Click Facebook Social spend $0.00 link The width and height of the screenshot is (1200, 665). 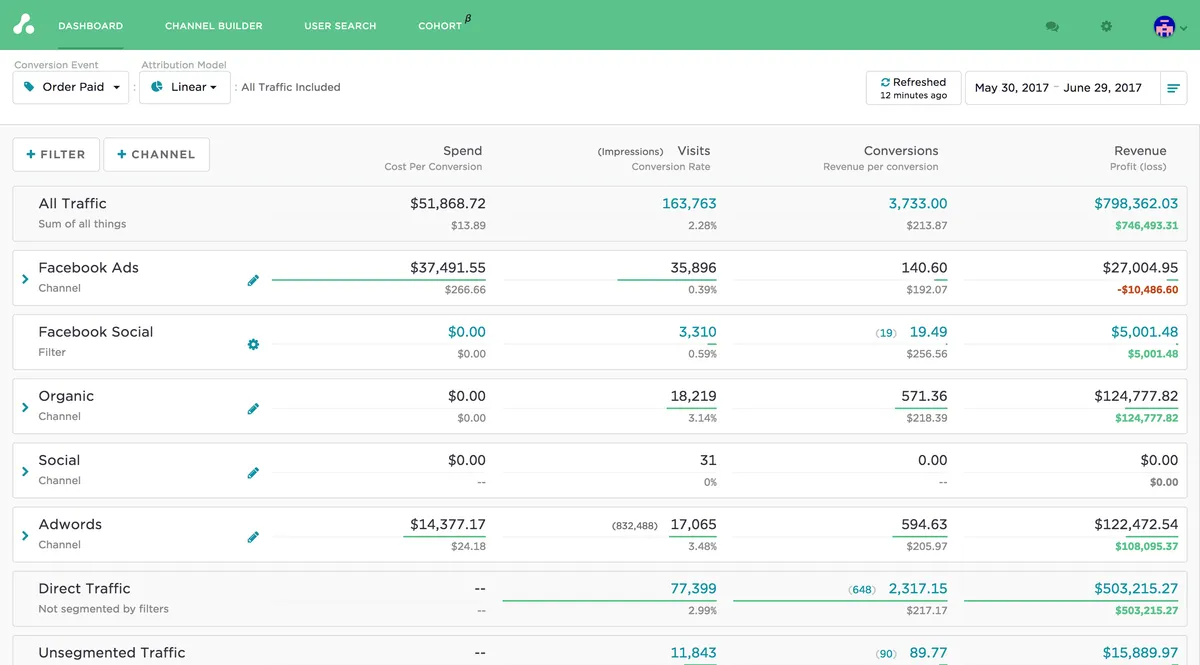pos(466,332)
